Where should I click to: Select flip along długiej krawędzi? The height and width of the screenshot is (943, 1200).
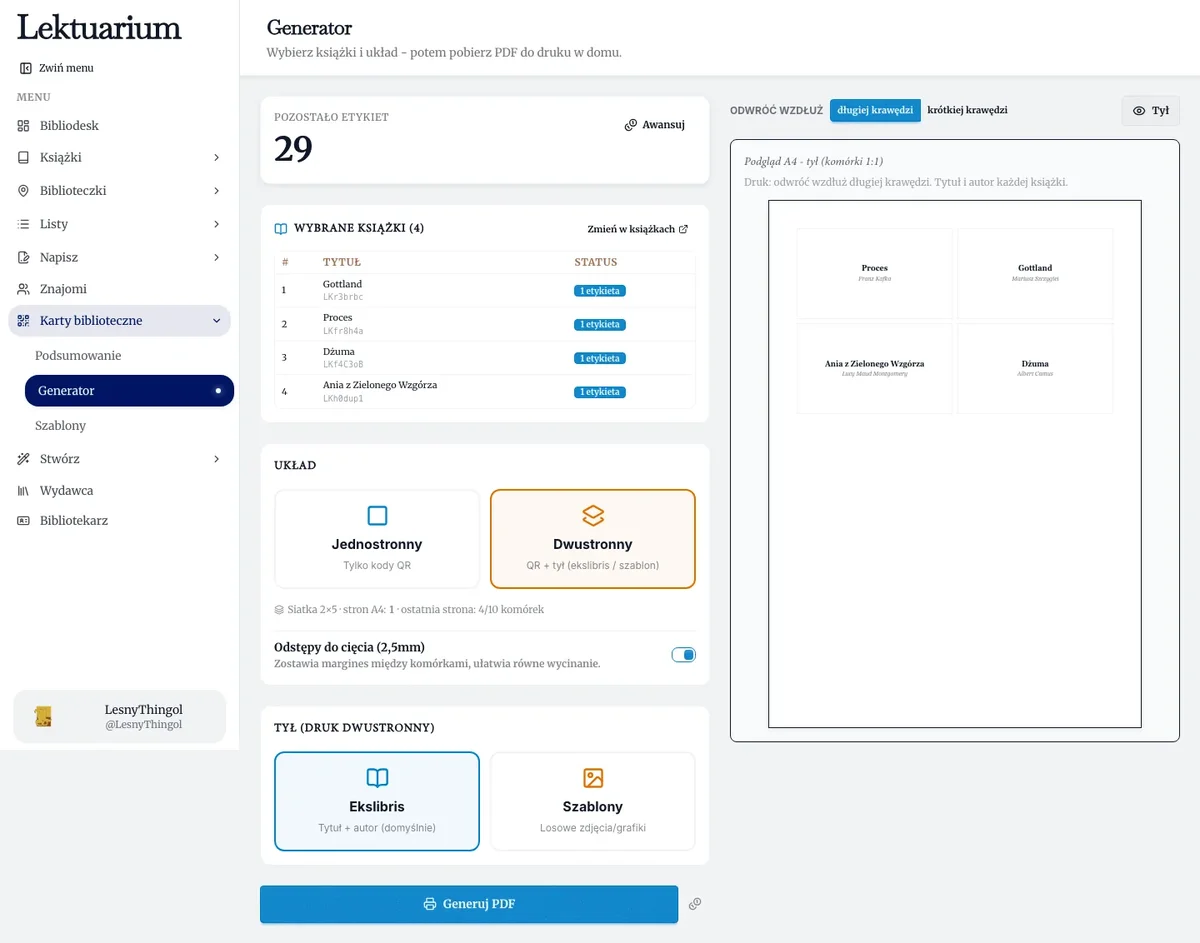[x=875, y=110]
